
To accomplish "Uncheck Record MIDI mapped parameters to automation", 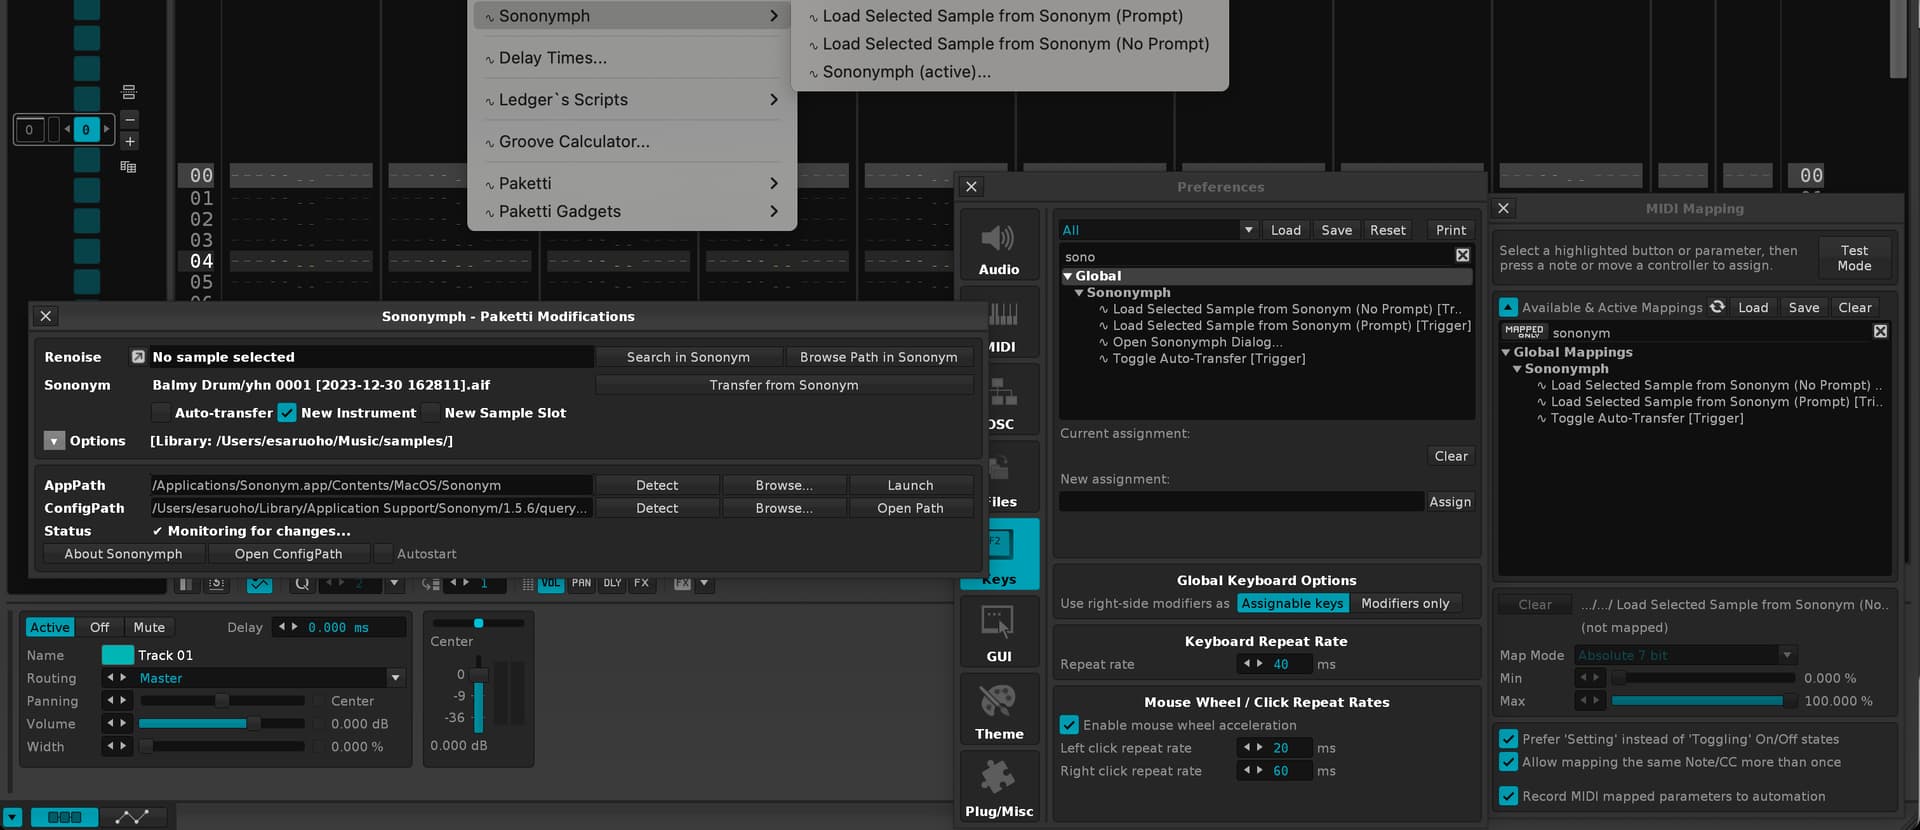I will pos(1508,796).
